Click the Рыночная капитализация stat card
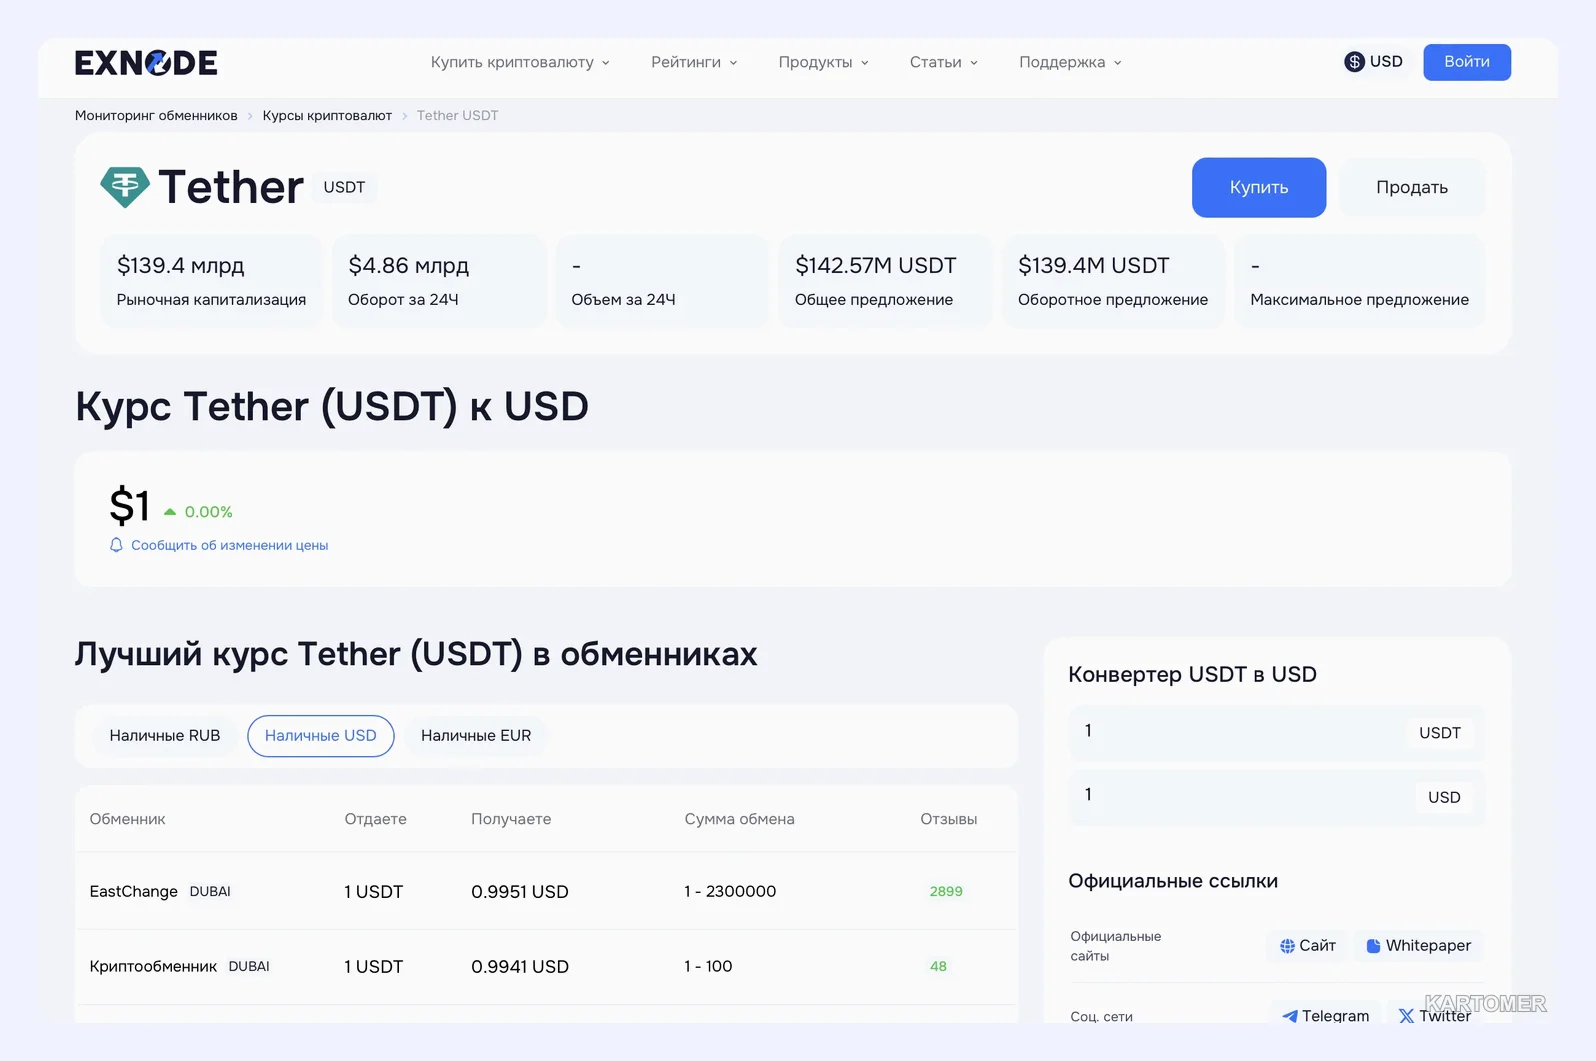Viewport: 1596px width, 1061px height. coord(211,282)
